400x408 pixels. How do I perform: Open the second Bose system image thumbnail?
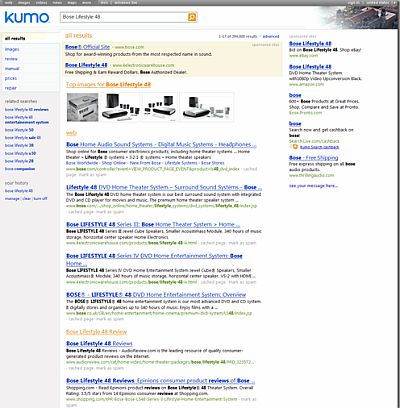[120, 107]
